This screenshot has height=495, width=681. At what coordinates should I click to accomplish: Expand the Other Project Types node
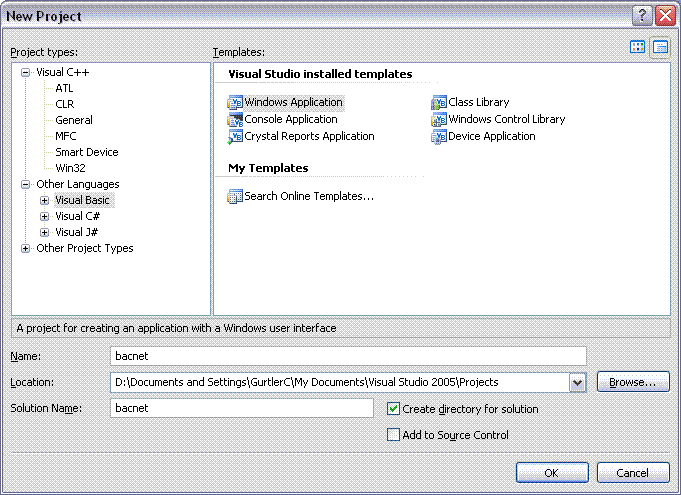coord(26,248)
